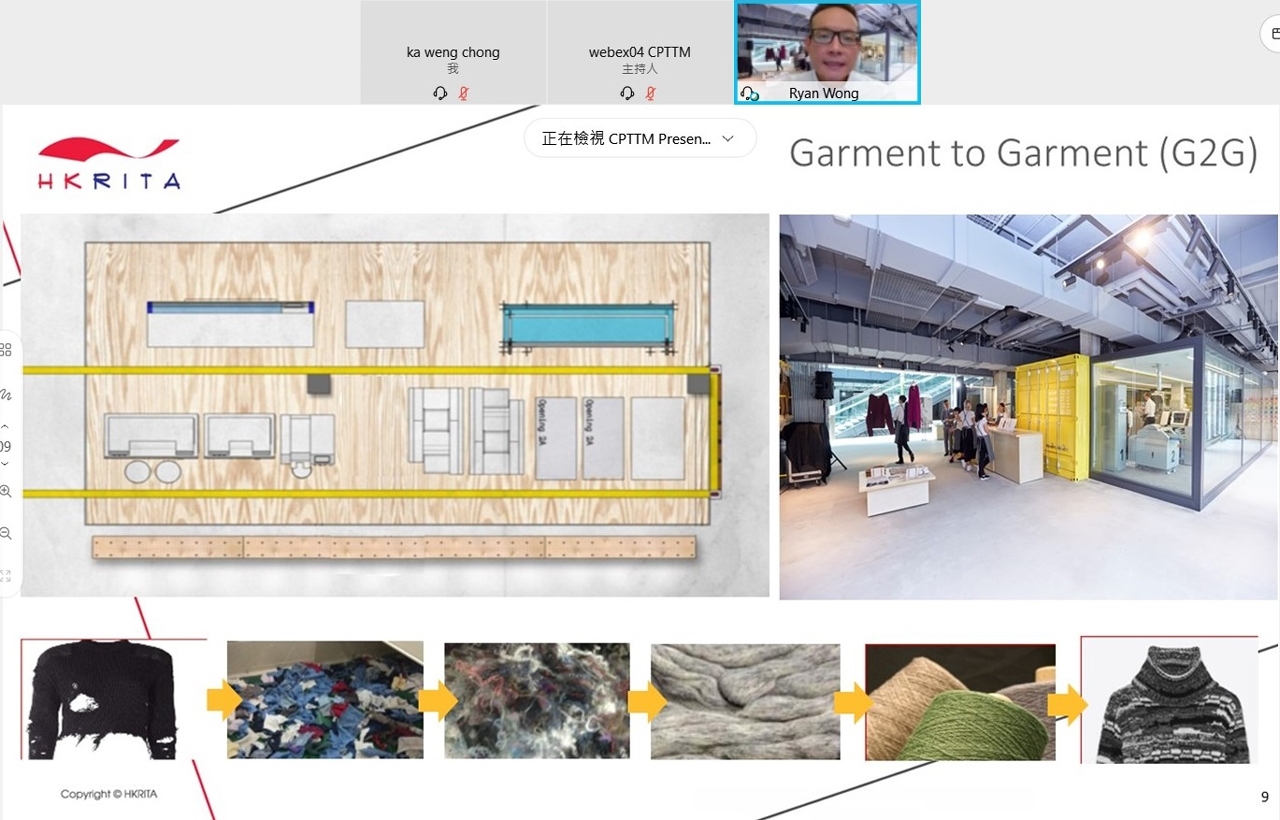Click the fit-to-screen arrows icon
This screenshot has height=820, width=1280.
point(6,576)
